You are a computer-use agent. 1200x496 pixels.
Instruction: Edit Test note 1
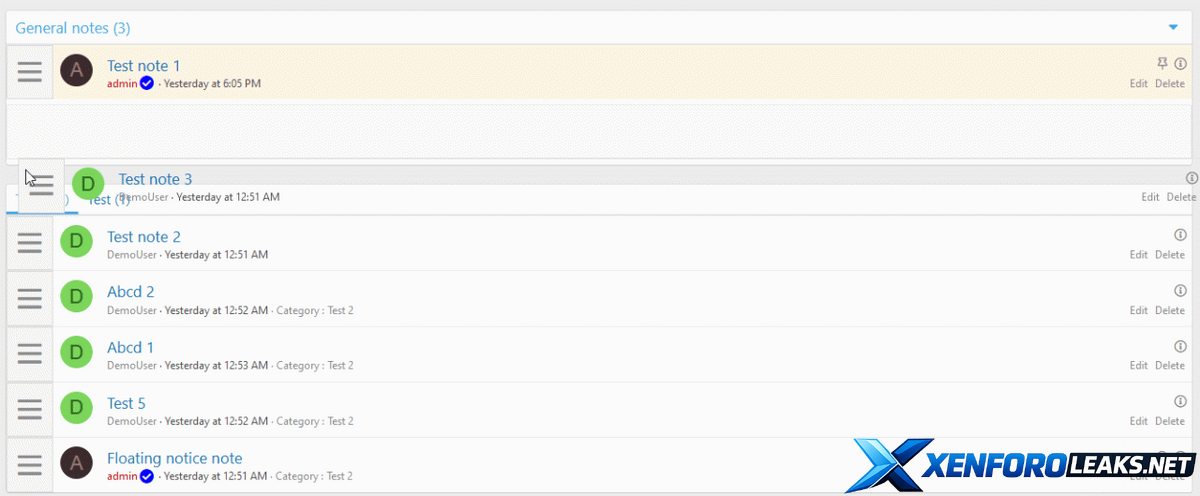(1138, 84)
